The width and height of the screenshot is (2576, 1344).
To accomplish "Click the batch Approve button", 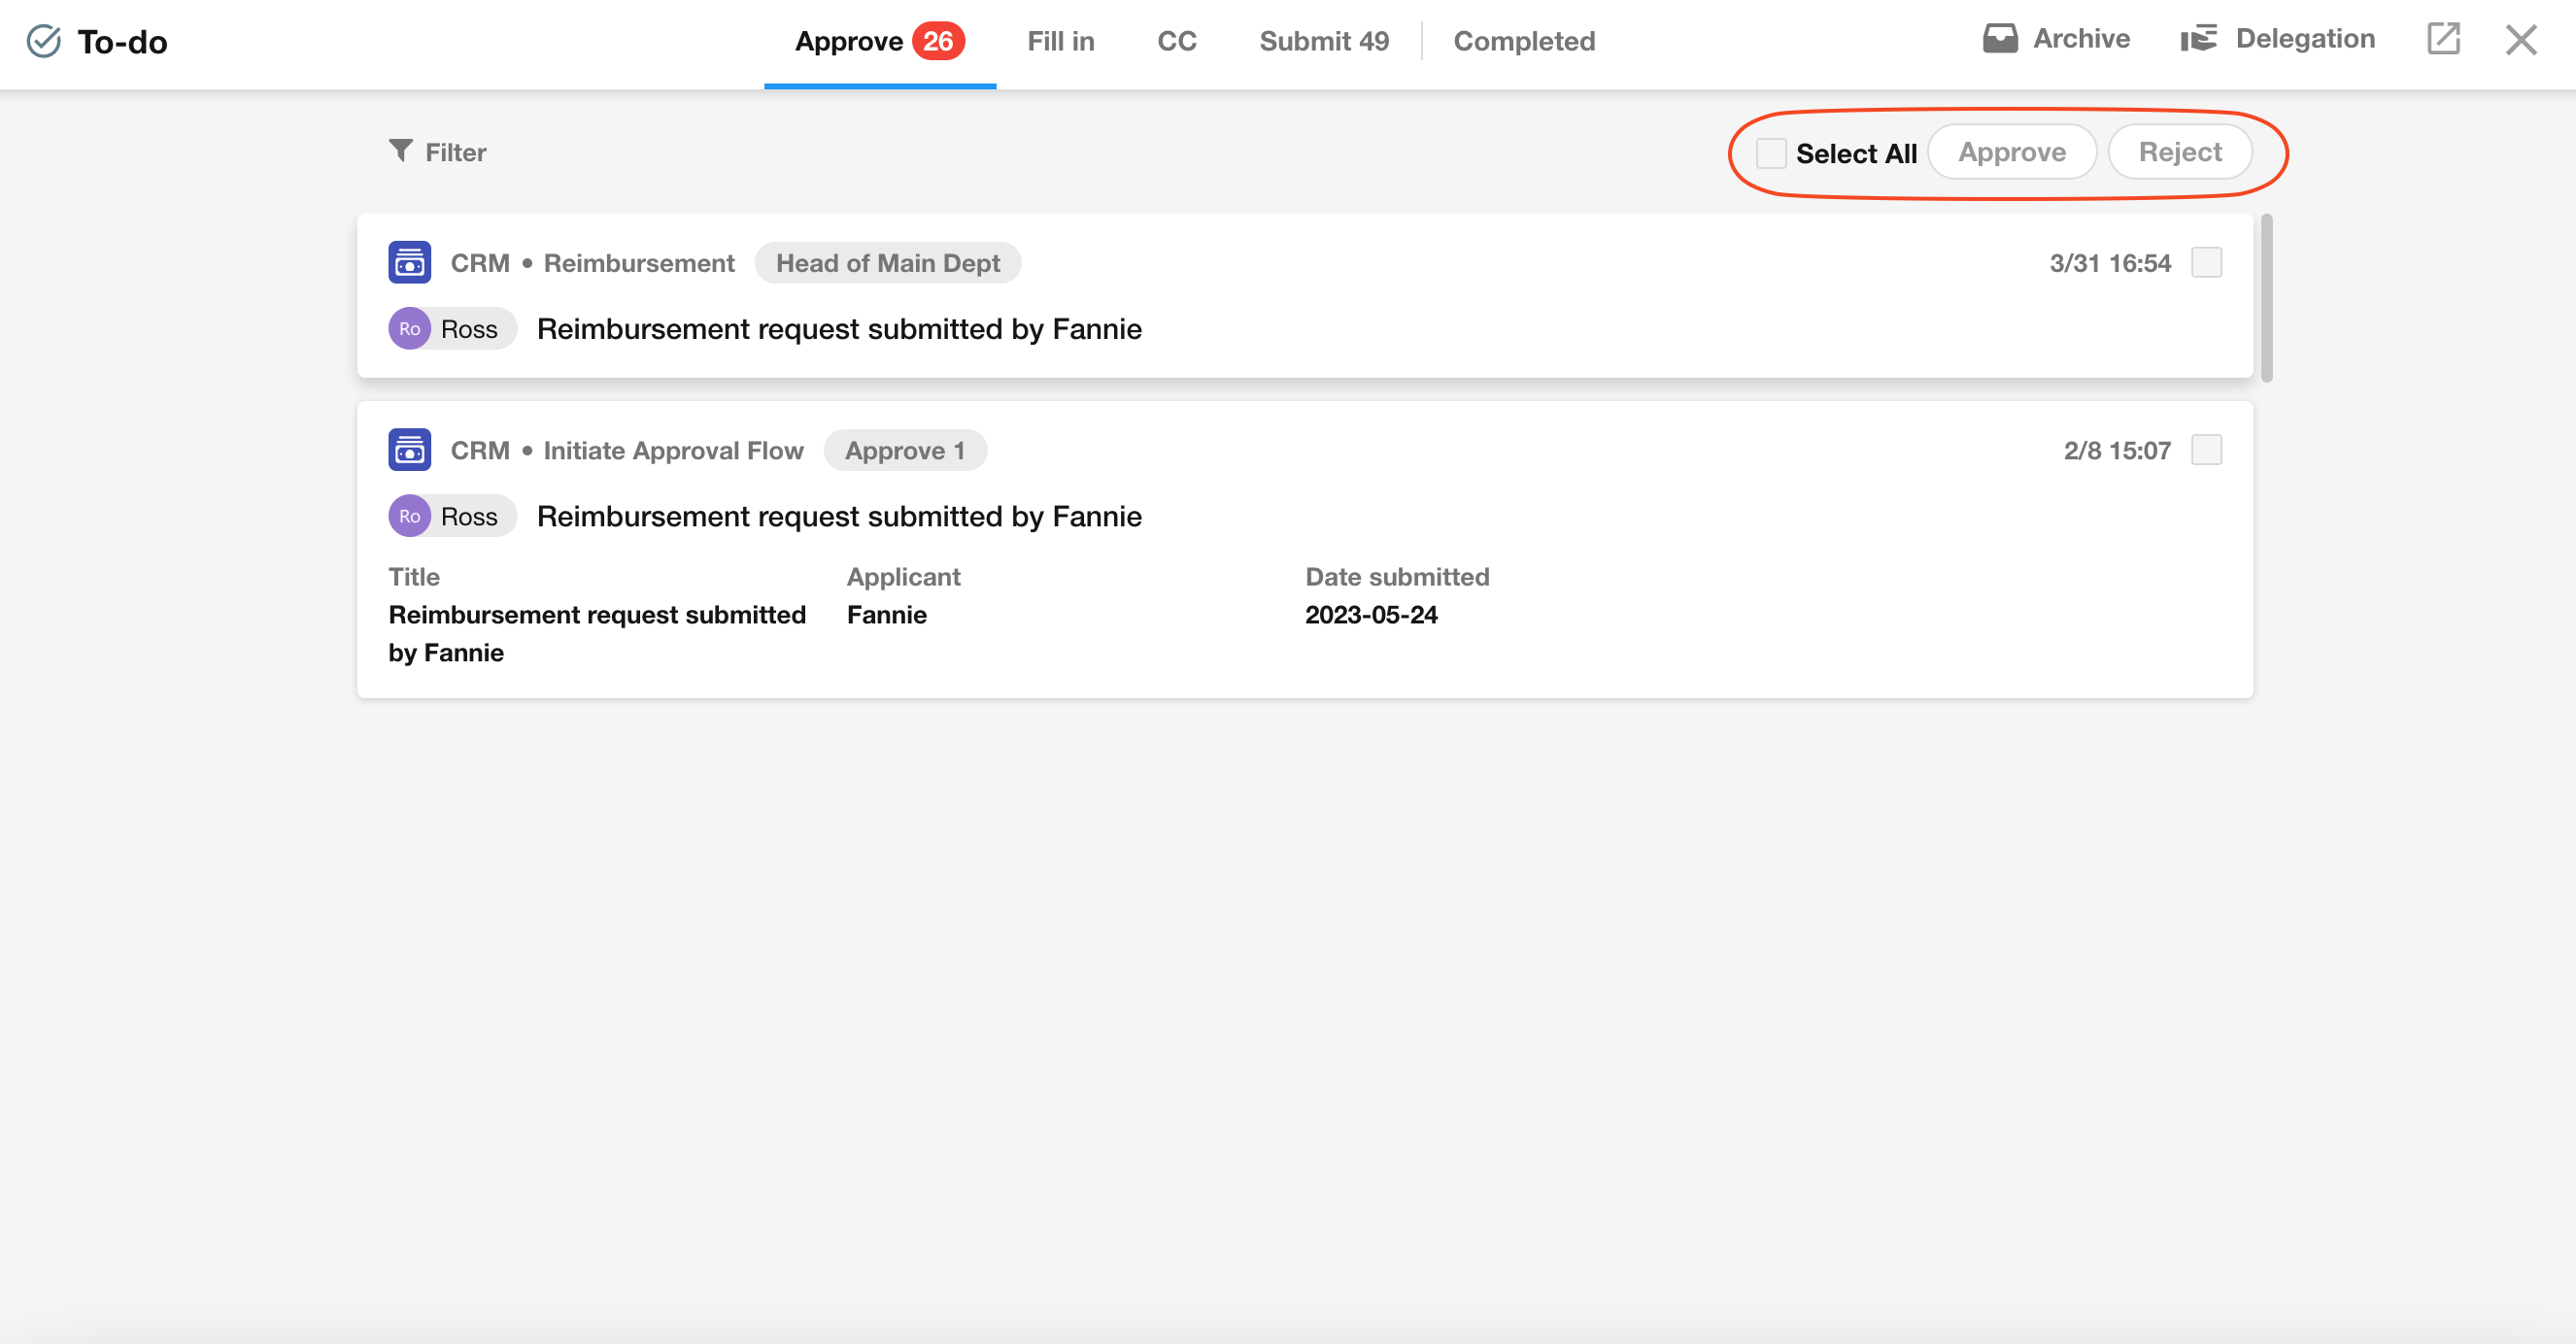I will click(2011, 152).
